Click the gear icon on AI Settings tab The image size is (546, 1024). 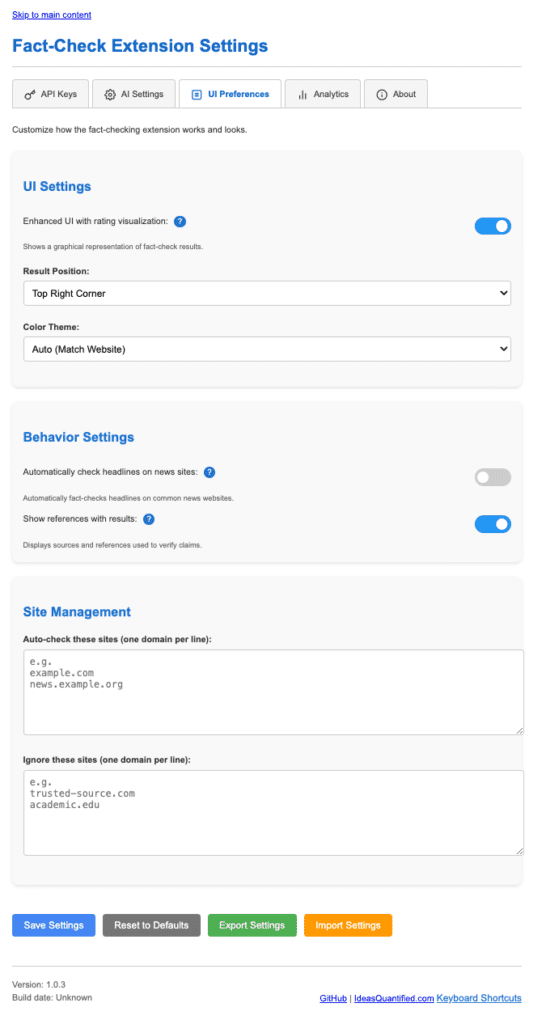click(110, 95)
